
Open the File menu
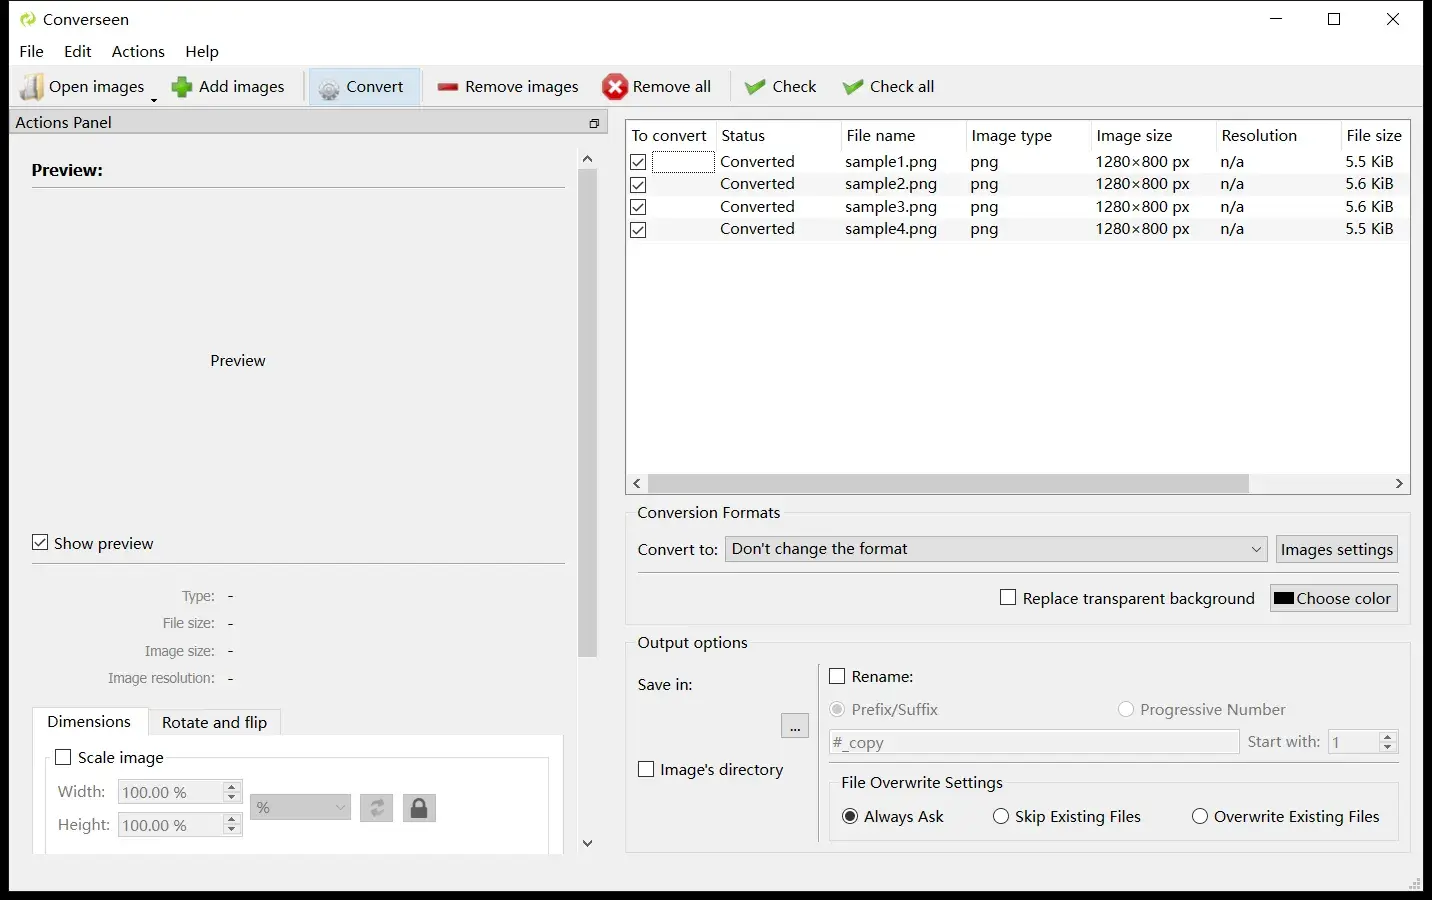point(32,51)
